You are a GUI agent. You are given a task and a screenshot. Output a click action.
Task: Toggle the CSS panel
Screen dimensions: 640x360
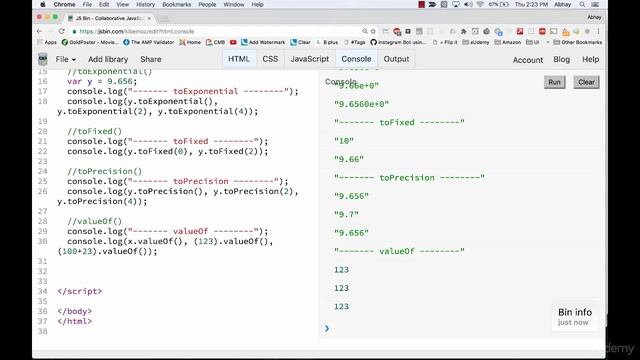tap(270, 59)
